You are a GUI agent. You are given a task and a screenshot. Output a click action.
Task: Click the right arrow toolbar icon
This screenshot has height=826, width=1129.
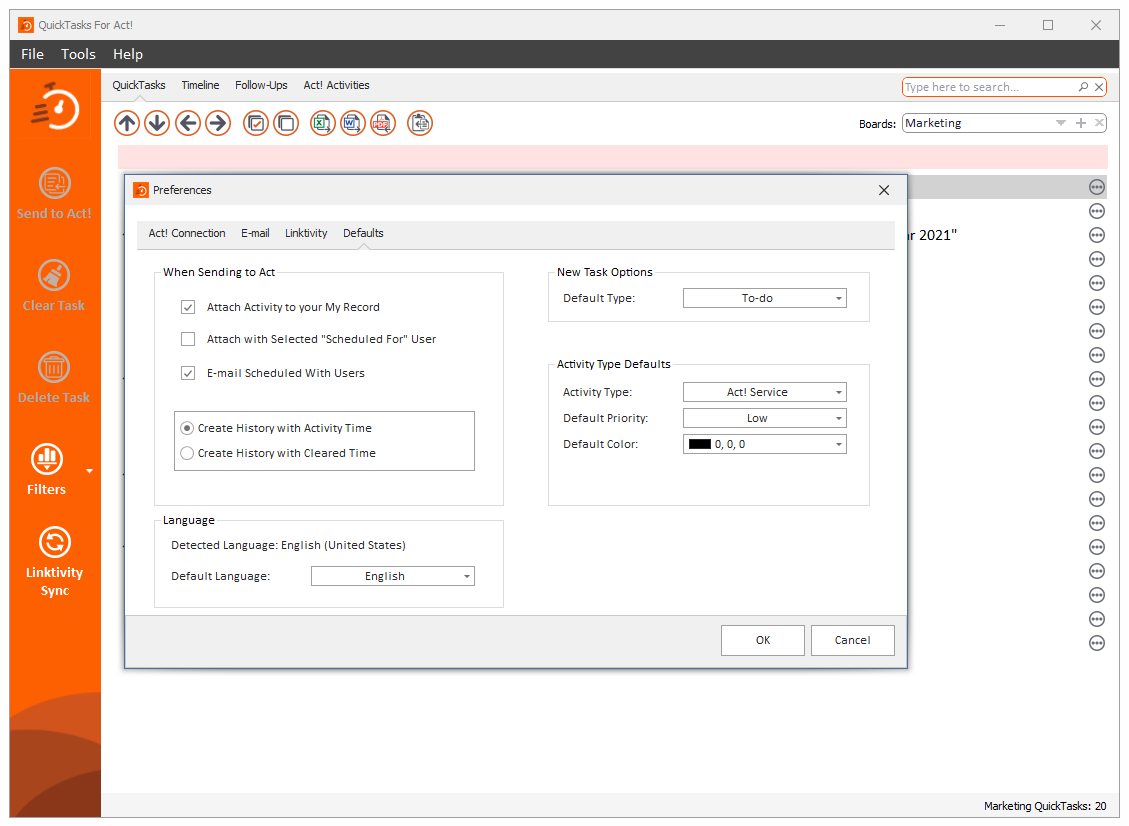point(218,123)
